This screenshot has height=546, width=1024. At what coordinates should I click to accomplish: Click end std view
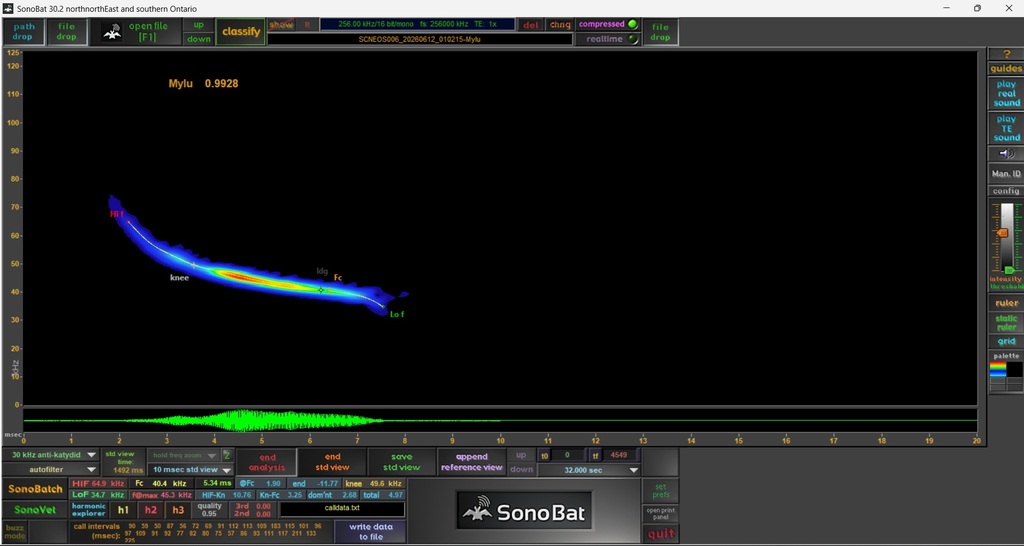pos(332,462)
